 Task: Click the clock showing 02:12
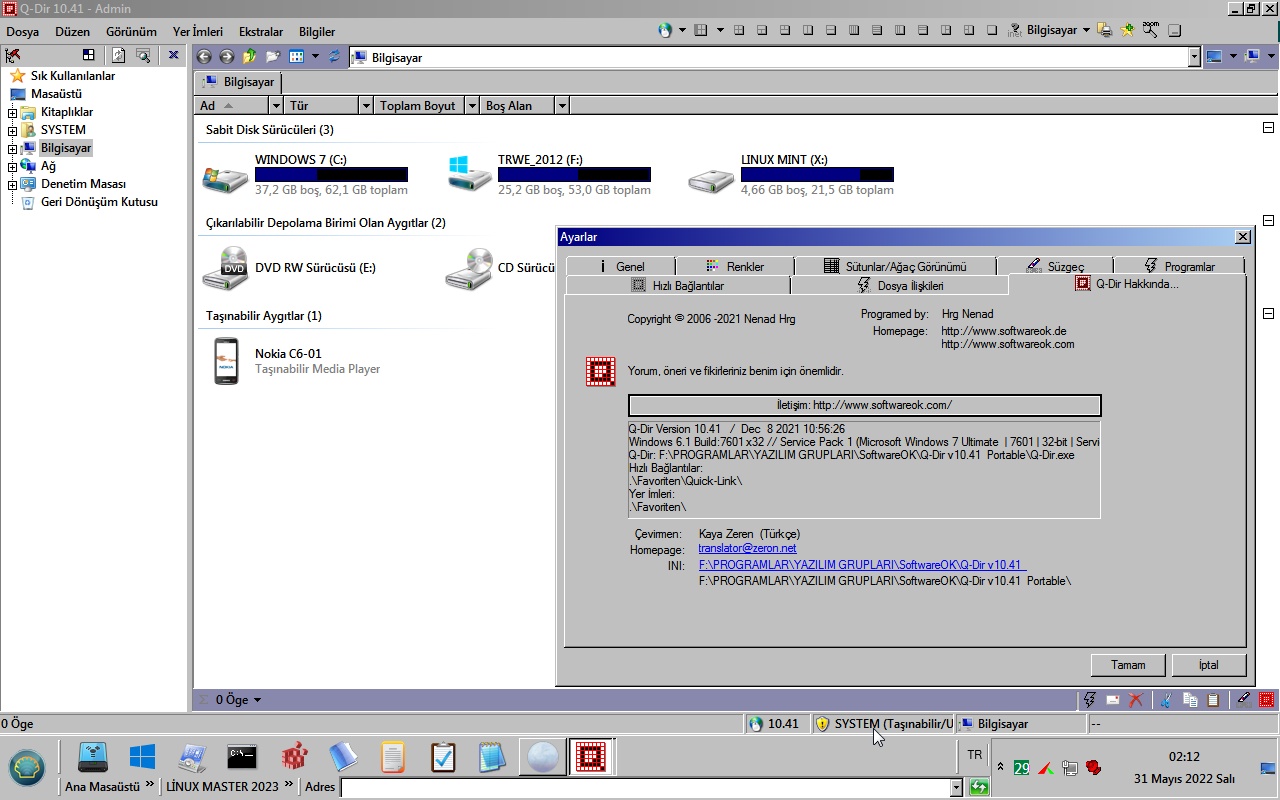point(1184,757)
